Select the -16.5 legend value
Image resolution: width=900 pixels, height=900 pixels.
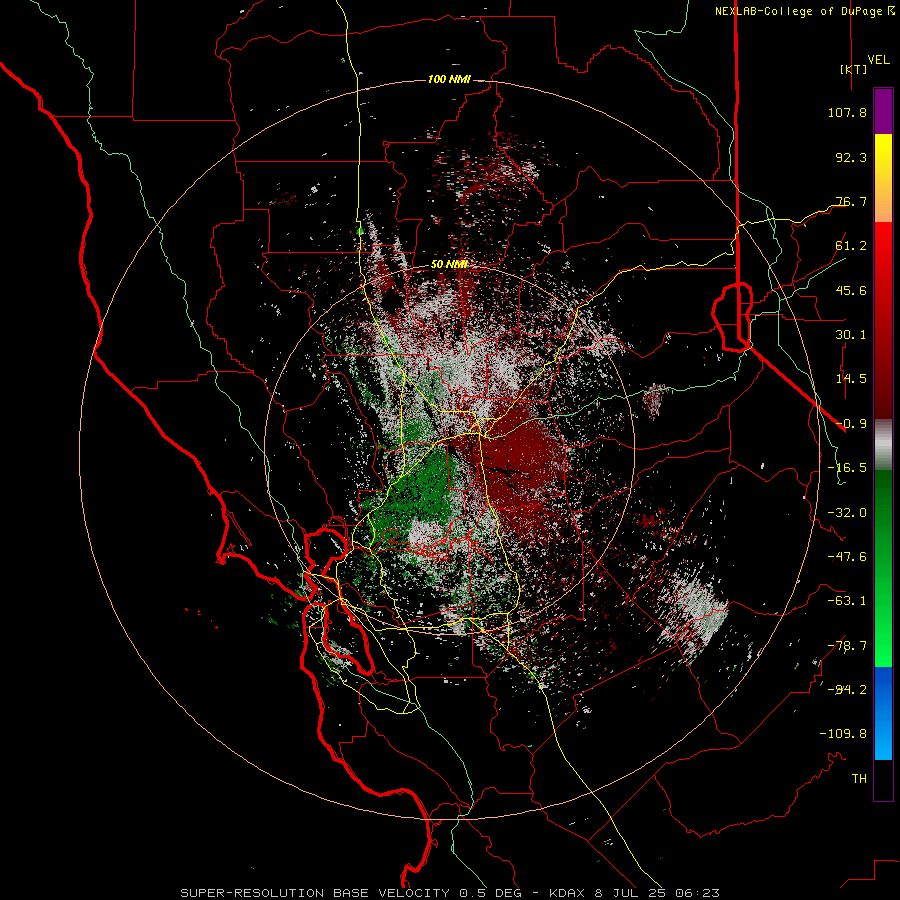(x=847, y=468)
